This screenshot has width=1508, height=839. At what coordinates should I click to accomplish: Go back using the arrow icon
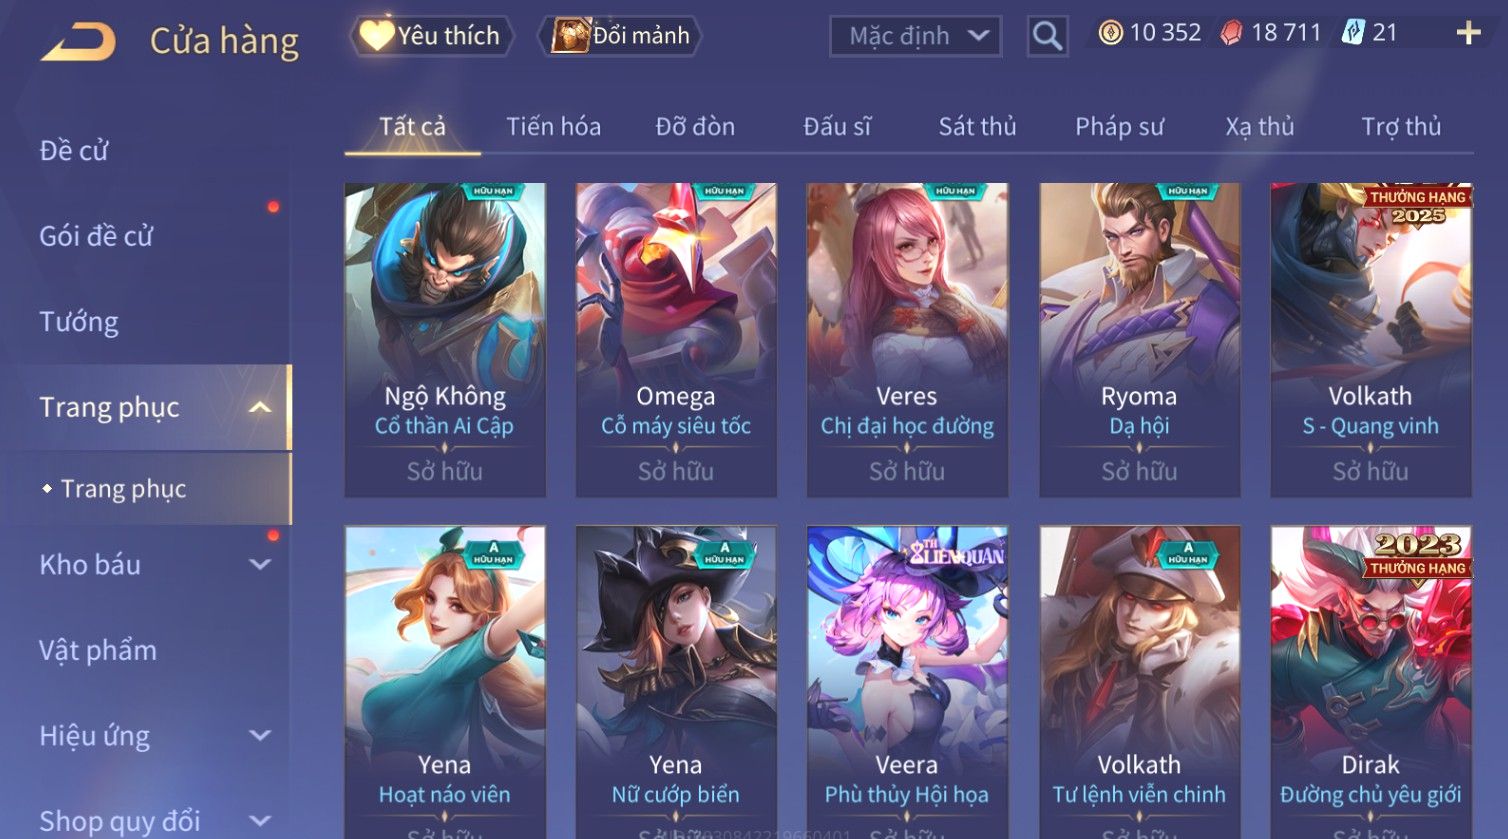[x=78, y=42]
